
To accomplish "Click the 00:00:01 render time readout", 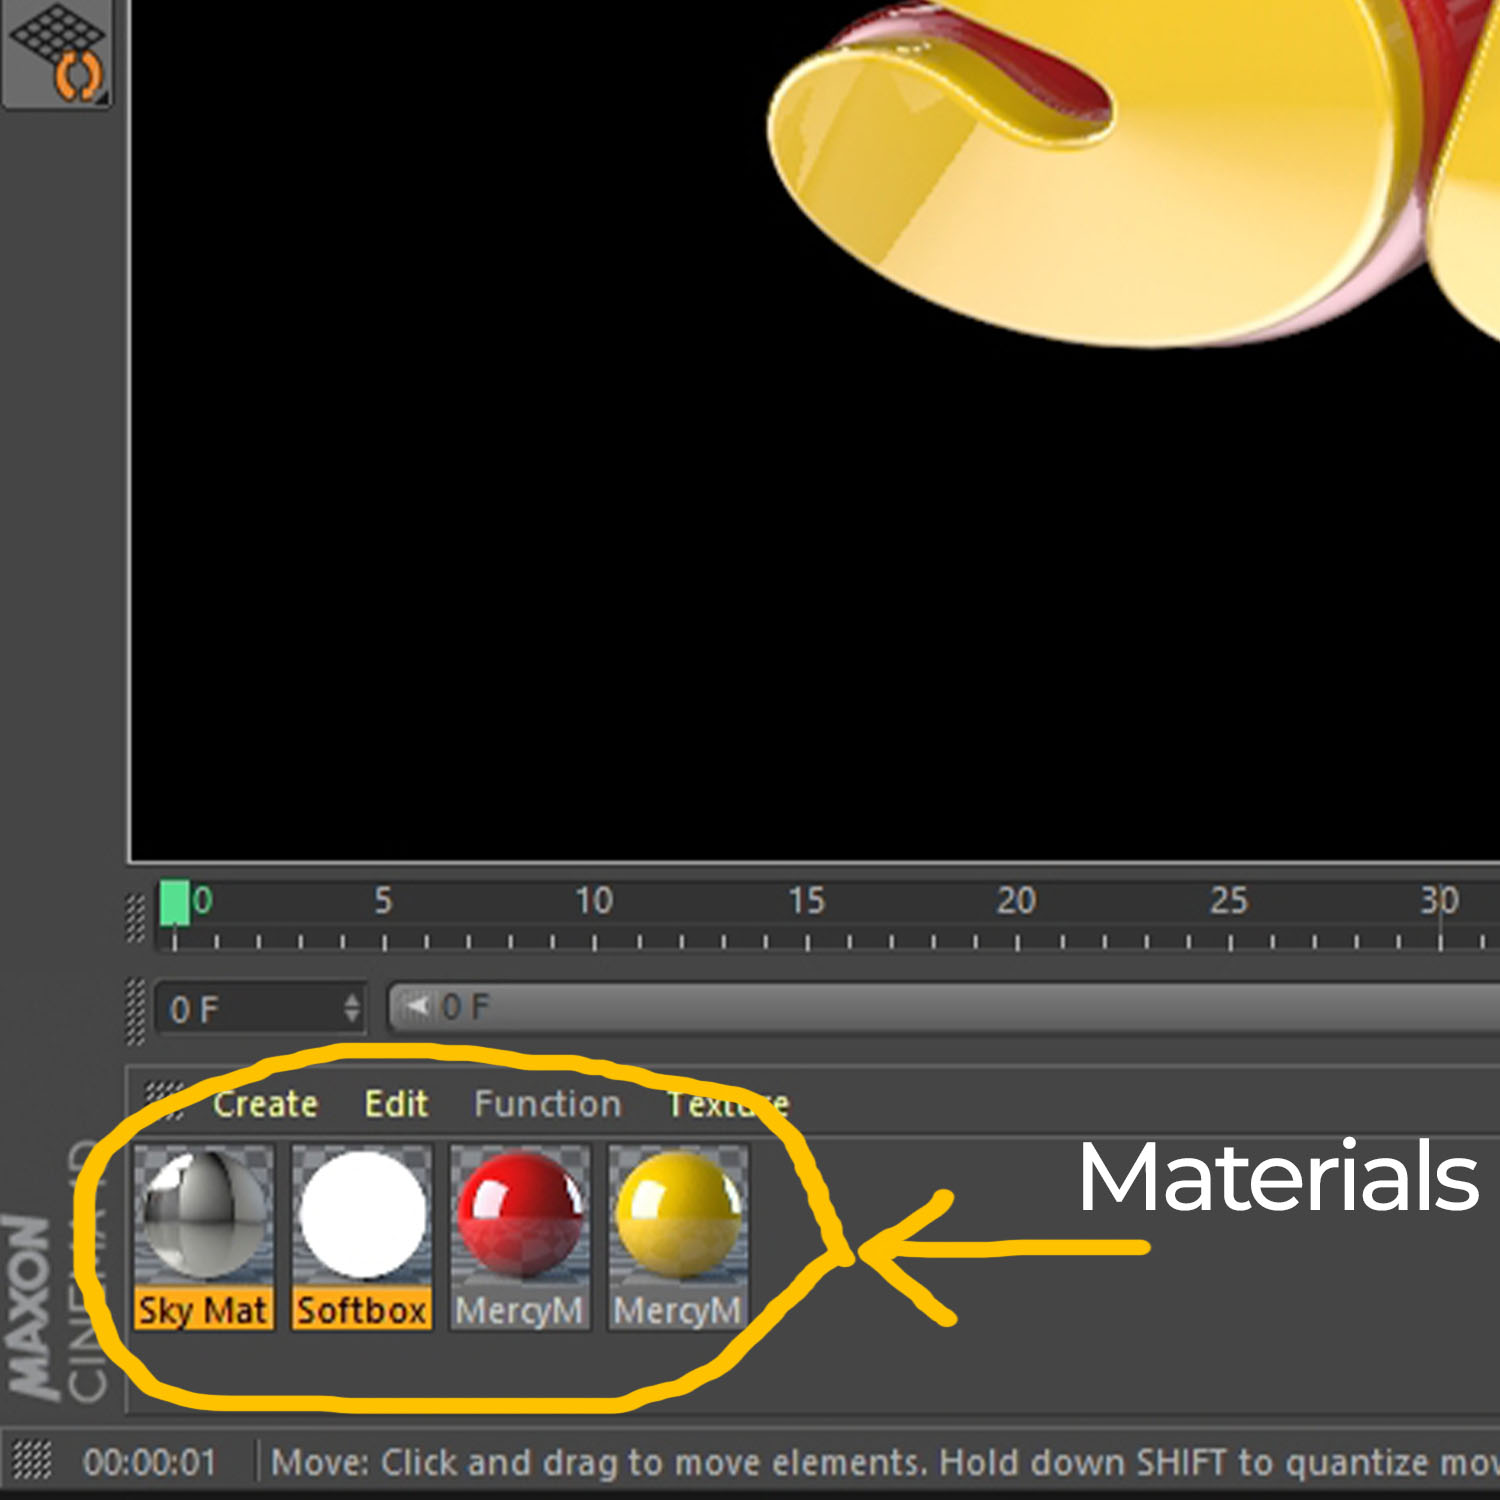I will (149, 1463).
